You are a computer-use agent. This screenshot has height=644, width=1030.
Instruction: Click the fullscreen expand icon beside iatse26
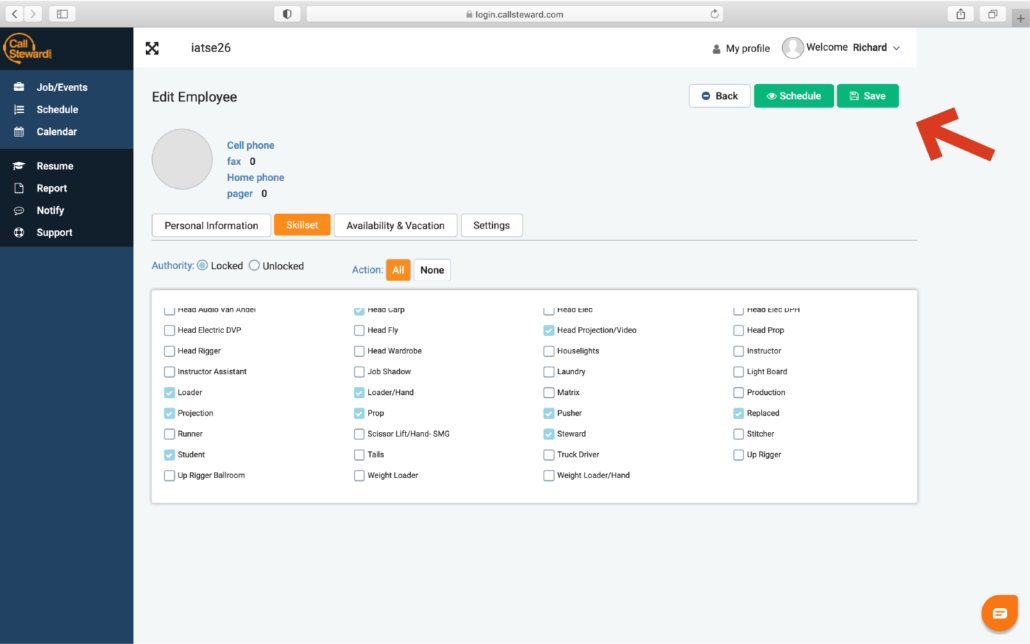click(x=152, y=48)
